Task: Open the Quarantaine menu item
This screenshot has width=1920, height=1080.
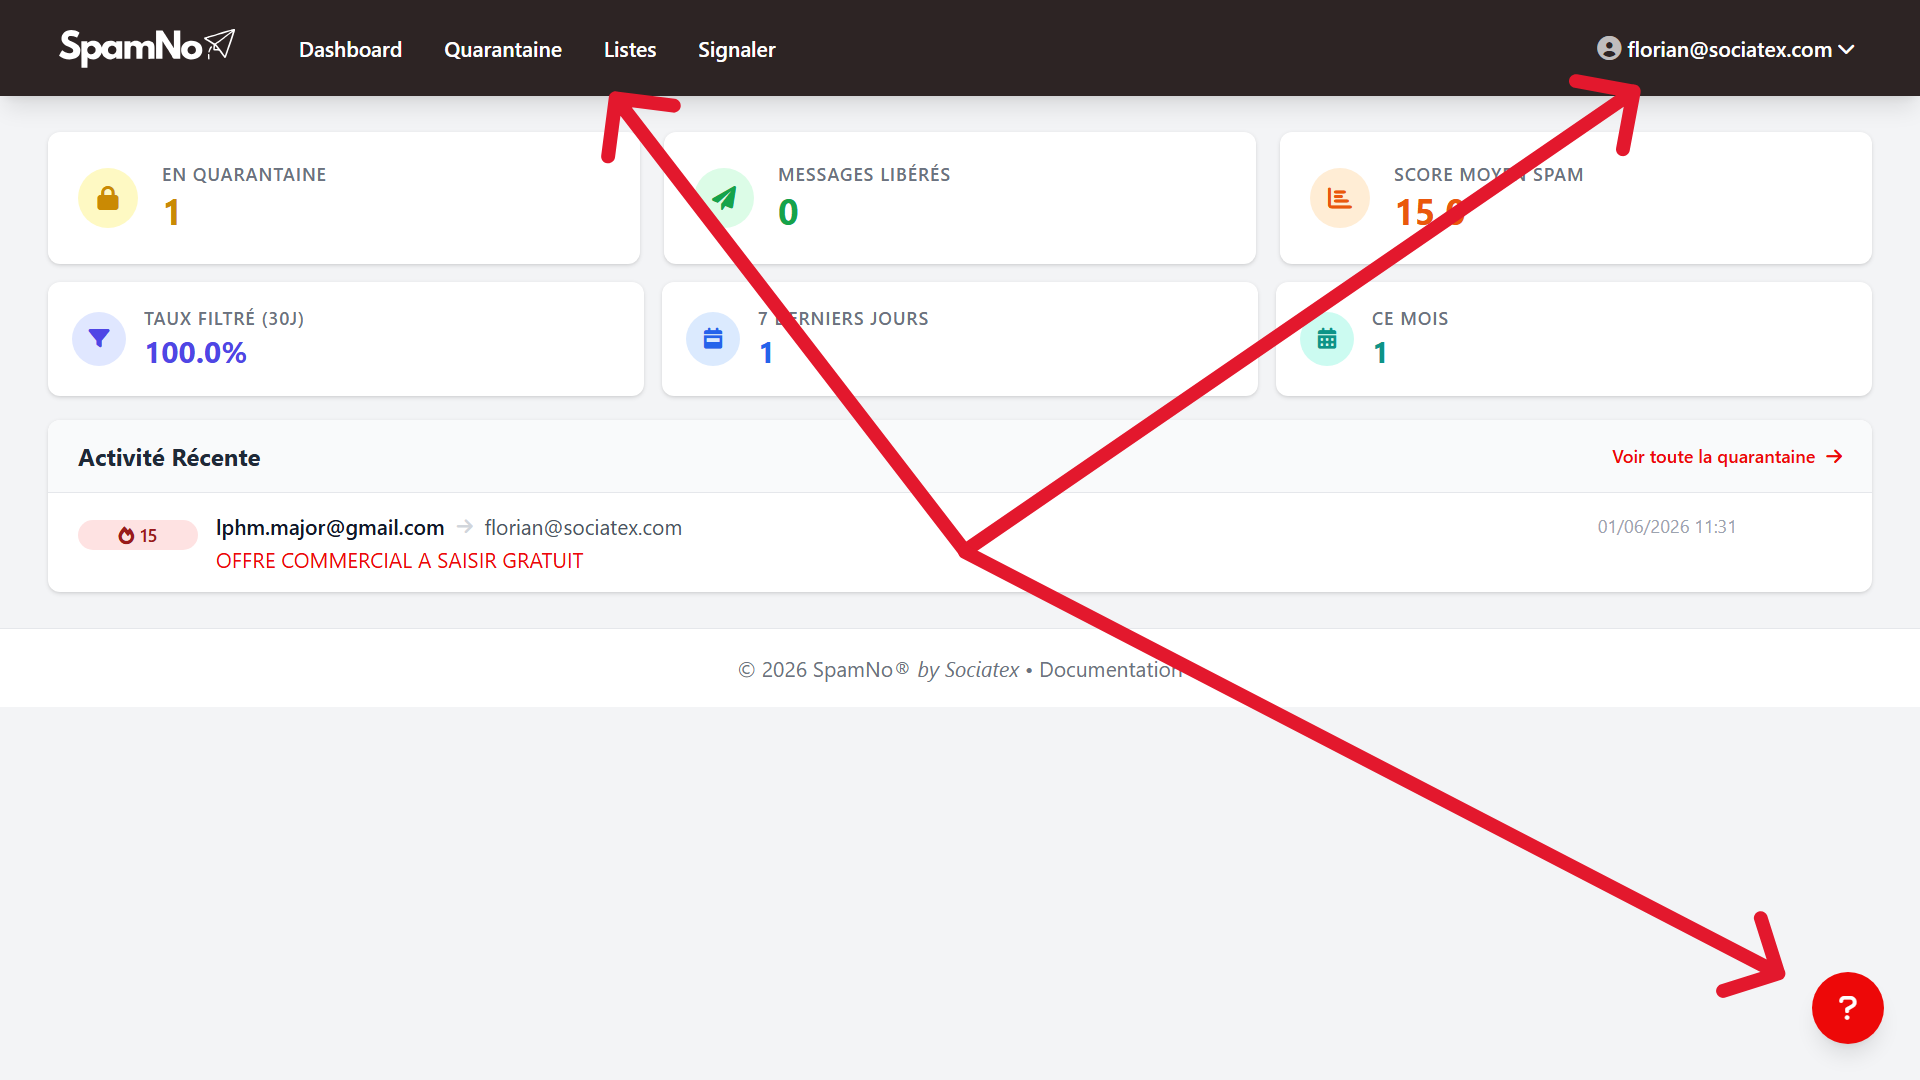Action: 503,49
